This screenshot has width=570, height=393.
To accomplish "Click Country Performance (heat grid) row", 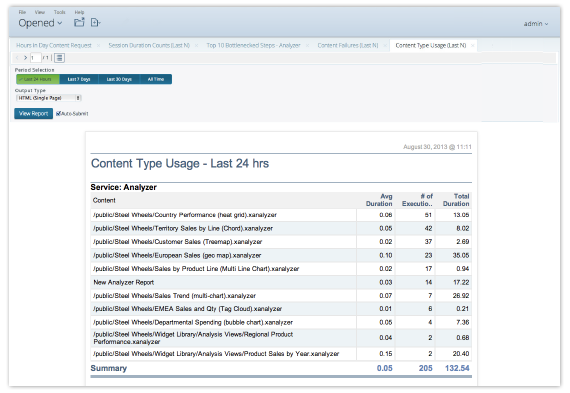I will (x=281, y=215).
